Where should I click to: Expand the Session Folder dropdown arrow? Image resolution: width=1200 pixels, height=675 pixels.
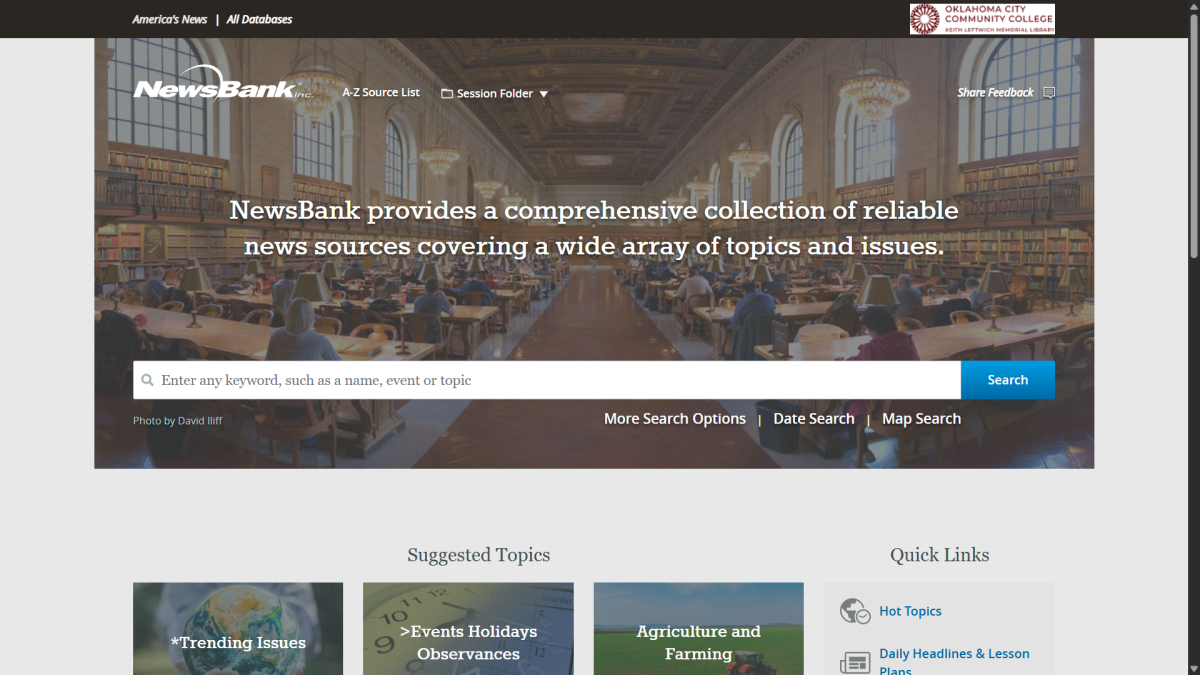(x=544, y=94)
